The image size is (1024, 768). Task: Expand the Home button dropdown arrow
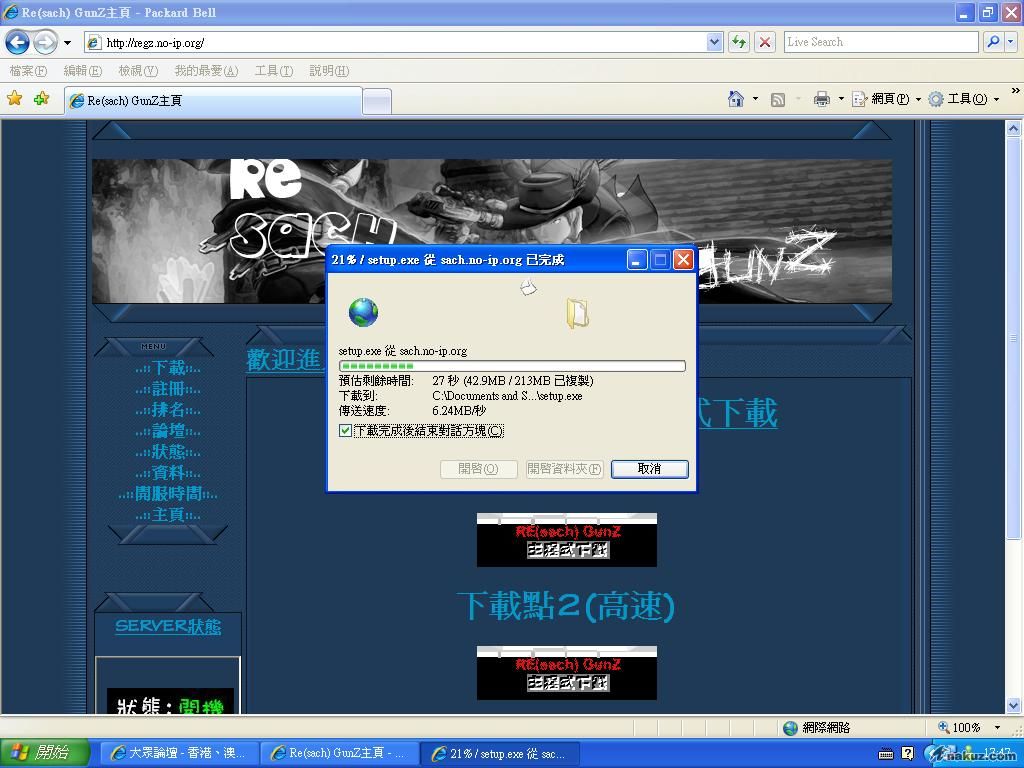pyautogui.click(x=756, y=99)
